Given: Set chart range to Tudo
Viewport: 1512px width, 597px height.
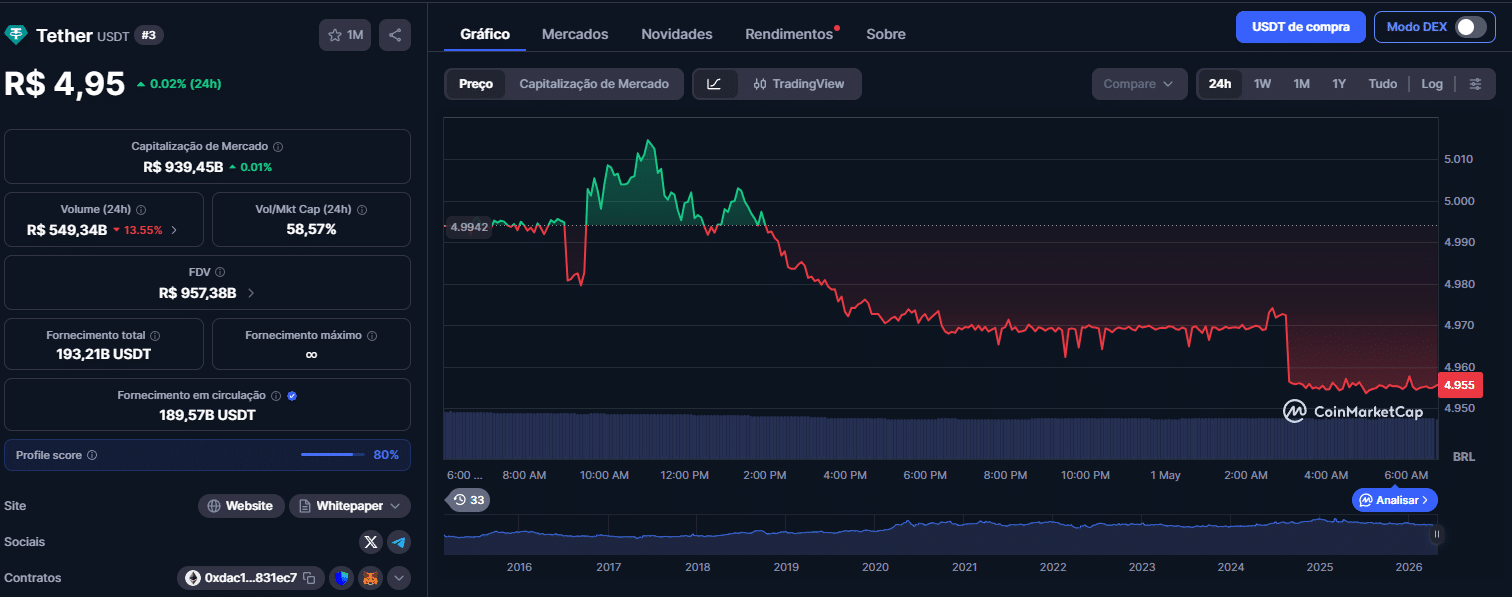Looking at the screenshot, I should tap(1383, 84).
